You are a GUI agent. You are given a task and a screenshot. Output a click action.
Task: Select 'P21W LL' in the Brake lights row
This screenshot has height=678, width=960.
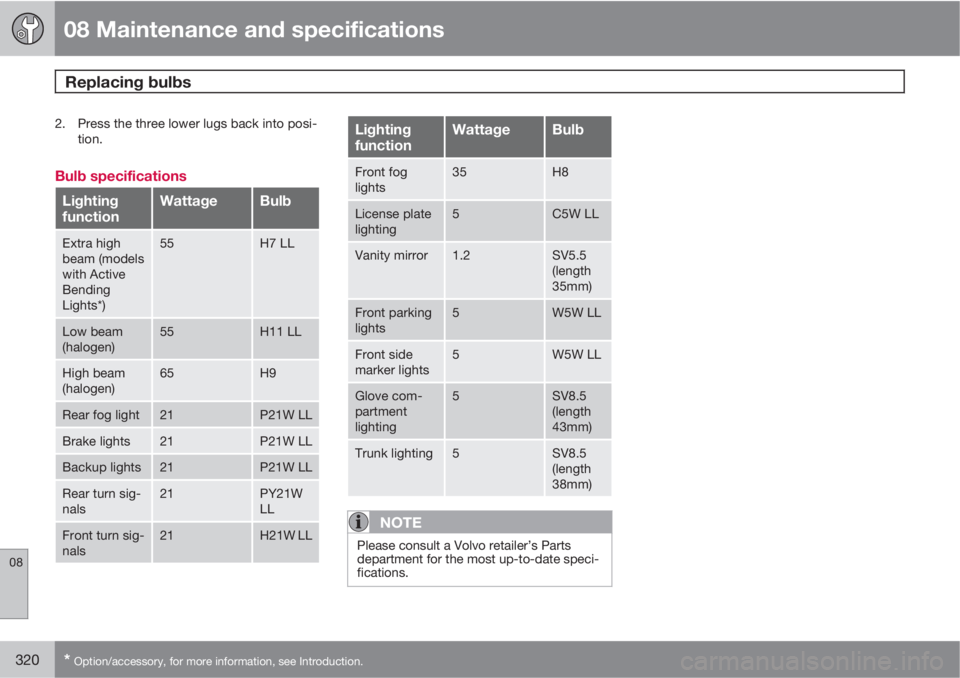[285, 441]
